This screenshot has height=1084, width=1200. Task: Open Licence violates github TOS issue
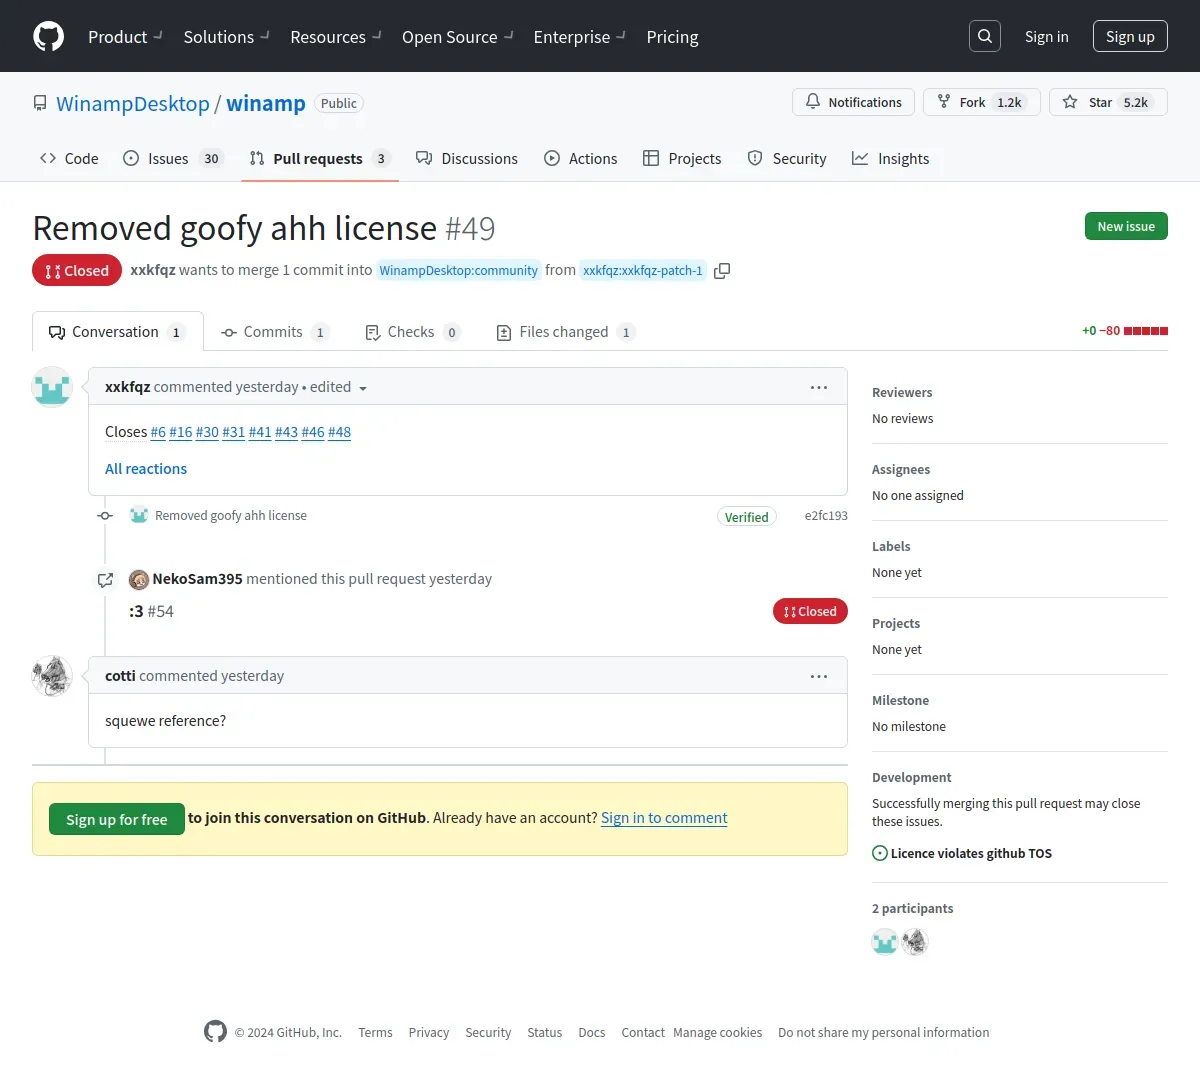pos(971,853)
